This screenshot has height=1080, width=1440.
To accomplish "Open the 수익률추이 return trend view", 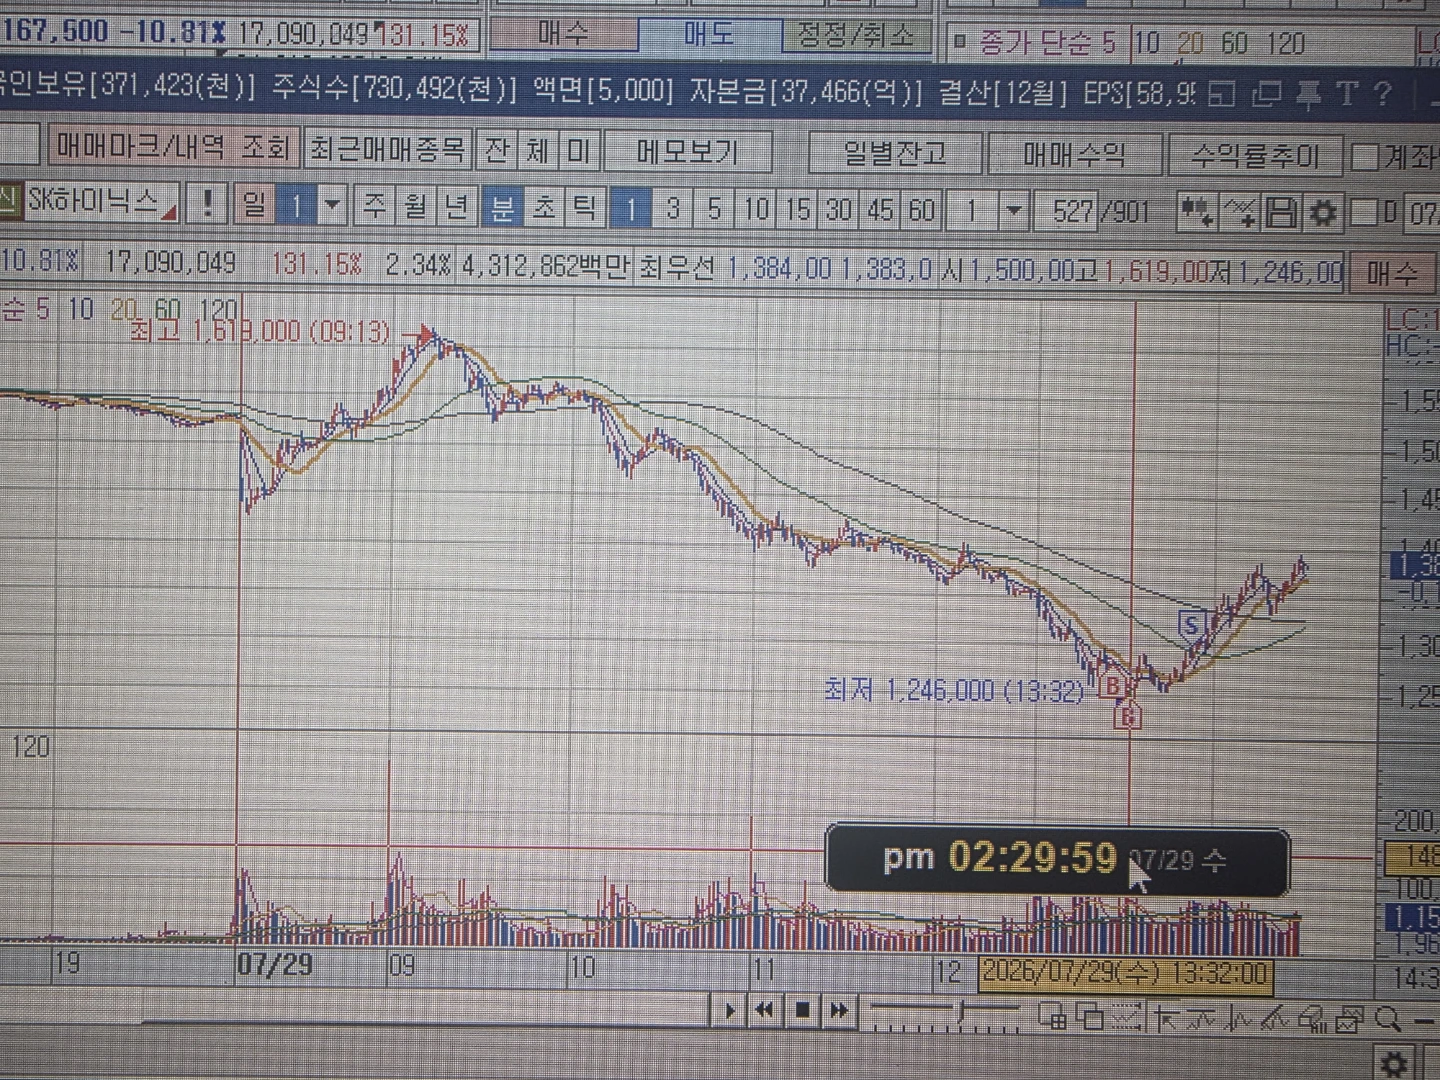I will tap(1255, 156).
